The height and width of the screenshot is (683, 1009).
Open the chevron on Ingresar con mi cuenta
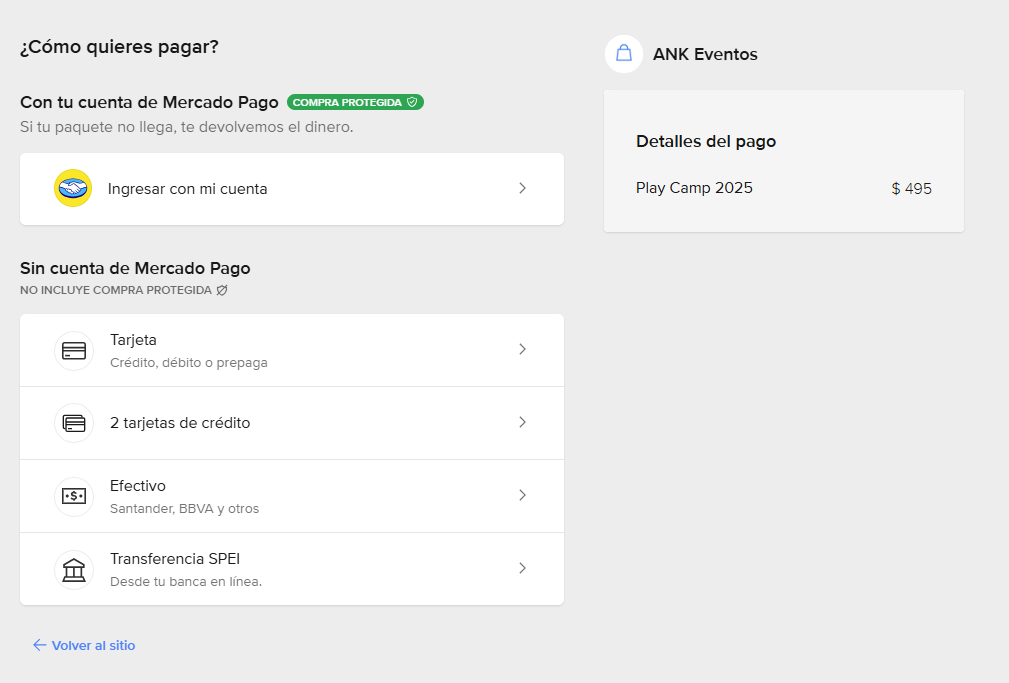point(523,188)
